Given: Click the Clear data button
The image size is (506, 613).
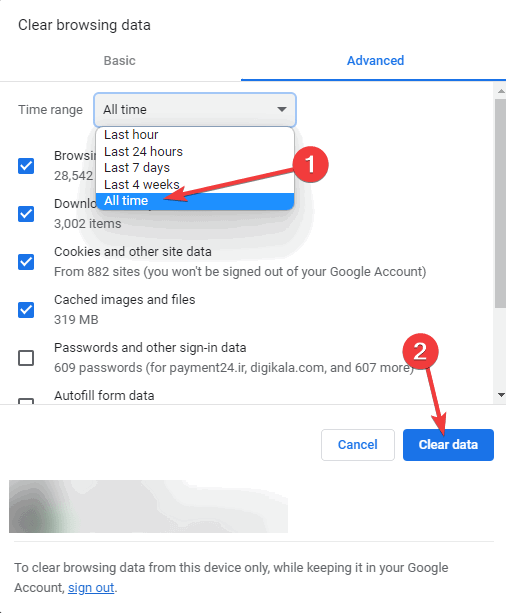Looking at the screenshot, I should tap(448, 445).
